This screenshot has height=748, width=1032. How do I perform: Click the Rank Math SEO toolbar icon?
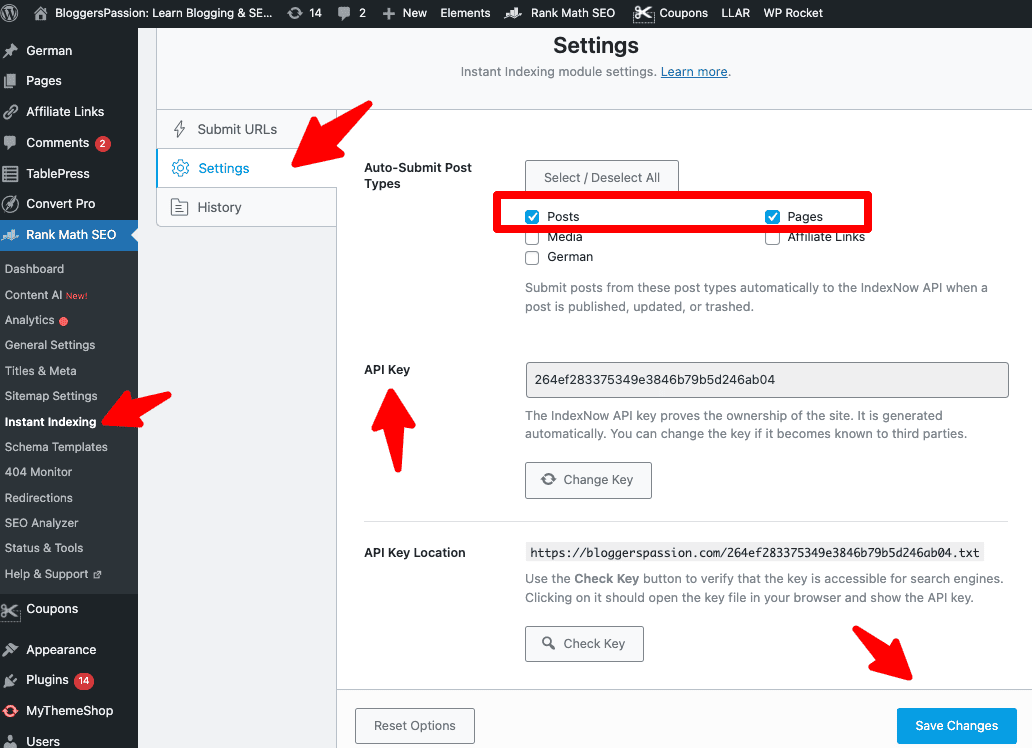tap(512, 13)
